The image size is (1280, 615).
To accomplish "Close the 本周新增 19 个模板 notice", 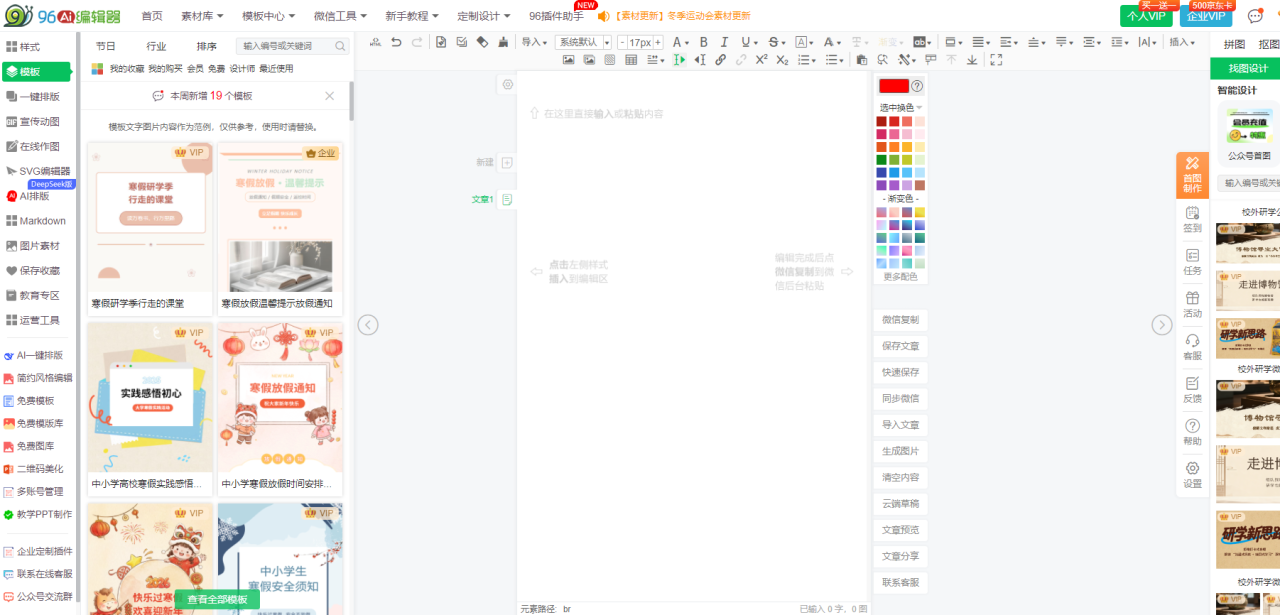I will [x=329, y=96].
